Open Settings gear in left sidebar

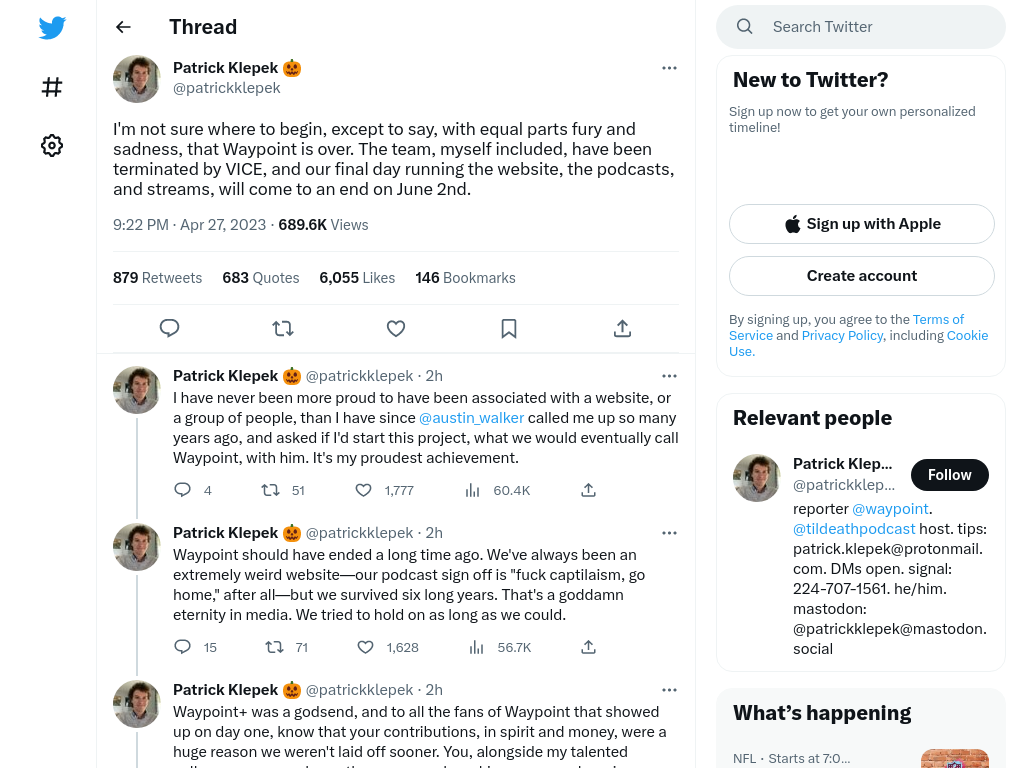coord(52,145)
